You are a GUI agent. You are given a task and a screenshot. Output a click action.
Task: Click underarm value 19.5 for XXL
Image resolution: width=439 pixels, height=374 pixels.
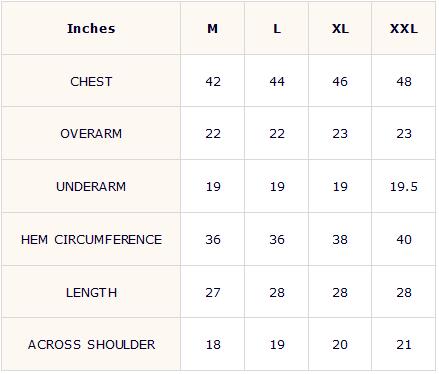(x=404, y=187)
